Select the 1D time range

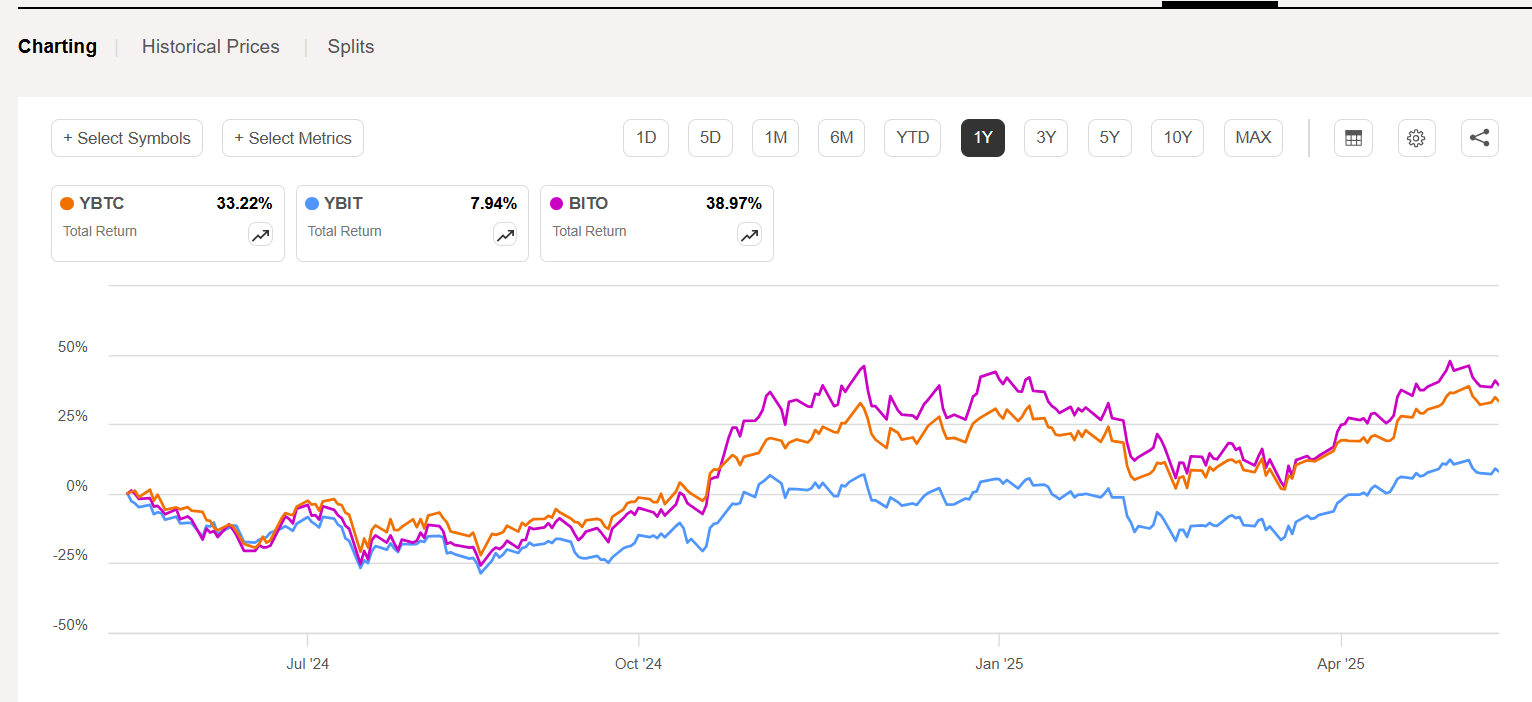pos(646,138)
